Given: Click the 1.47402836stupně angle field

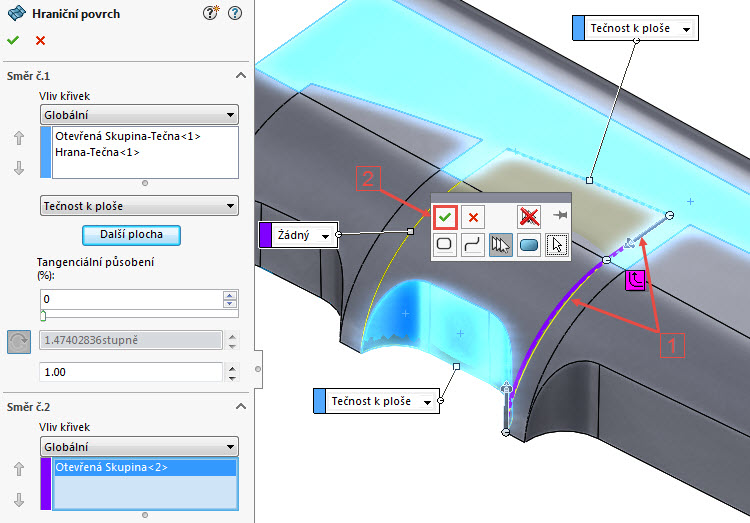Looking at the screenshot, I should 131,340.
